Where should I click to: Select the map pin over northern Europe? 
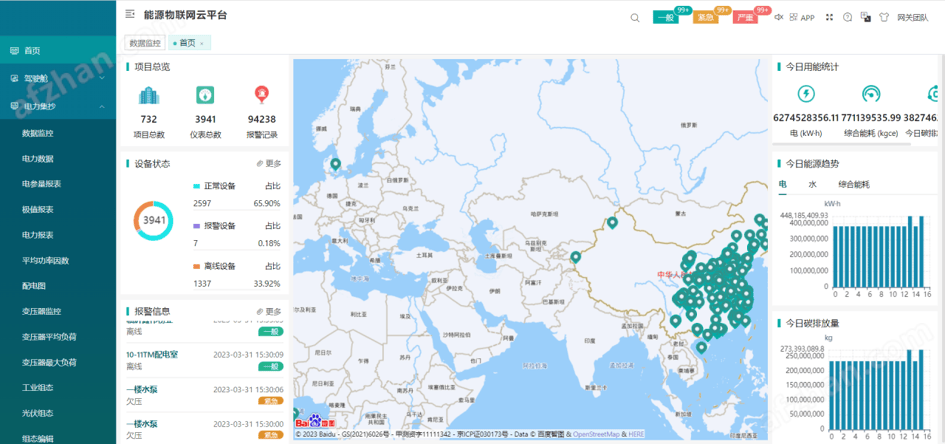tap(336, 164)
